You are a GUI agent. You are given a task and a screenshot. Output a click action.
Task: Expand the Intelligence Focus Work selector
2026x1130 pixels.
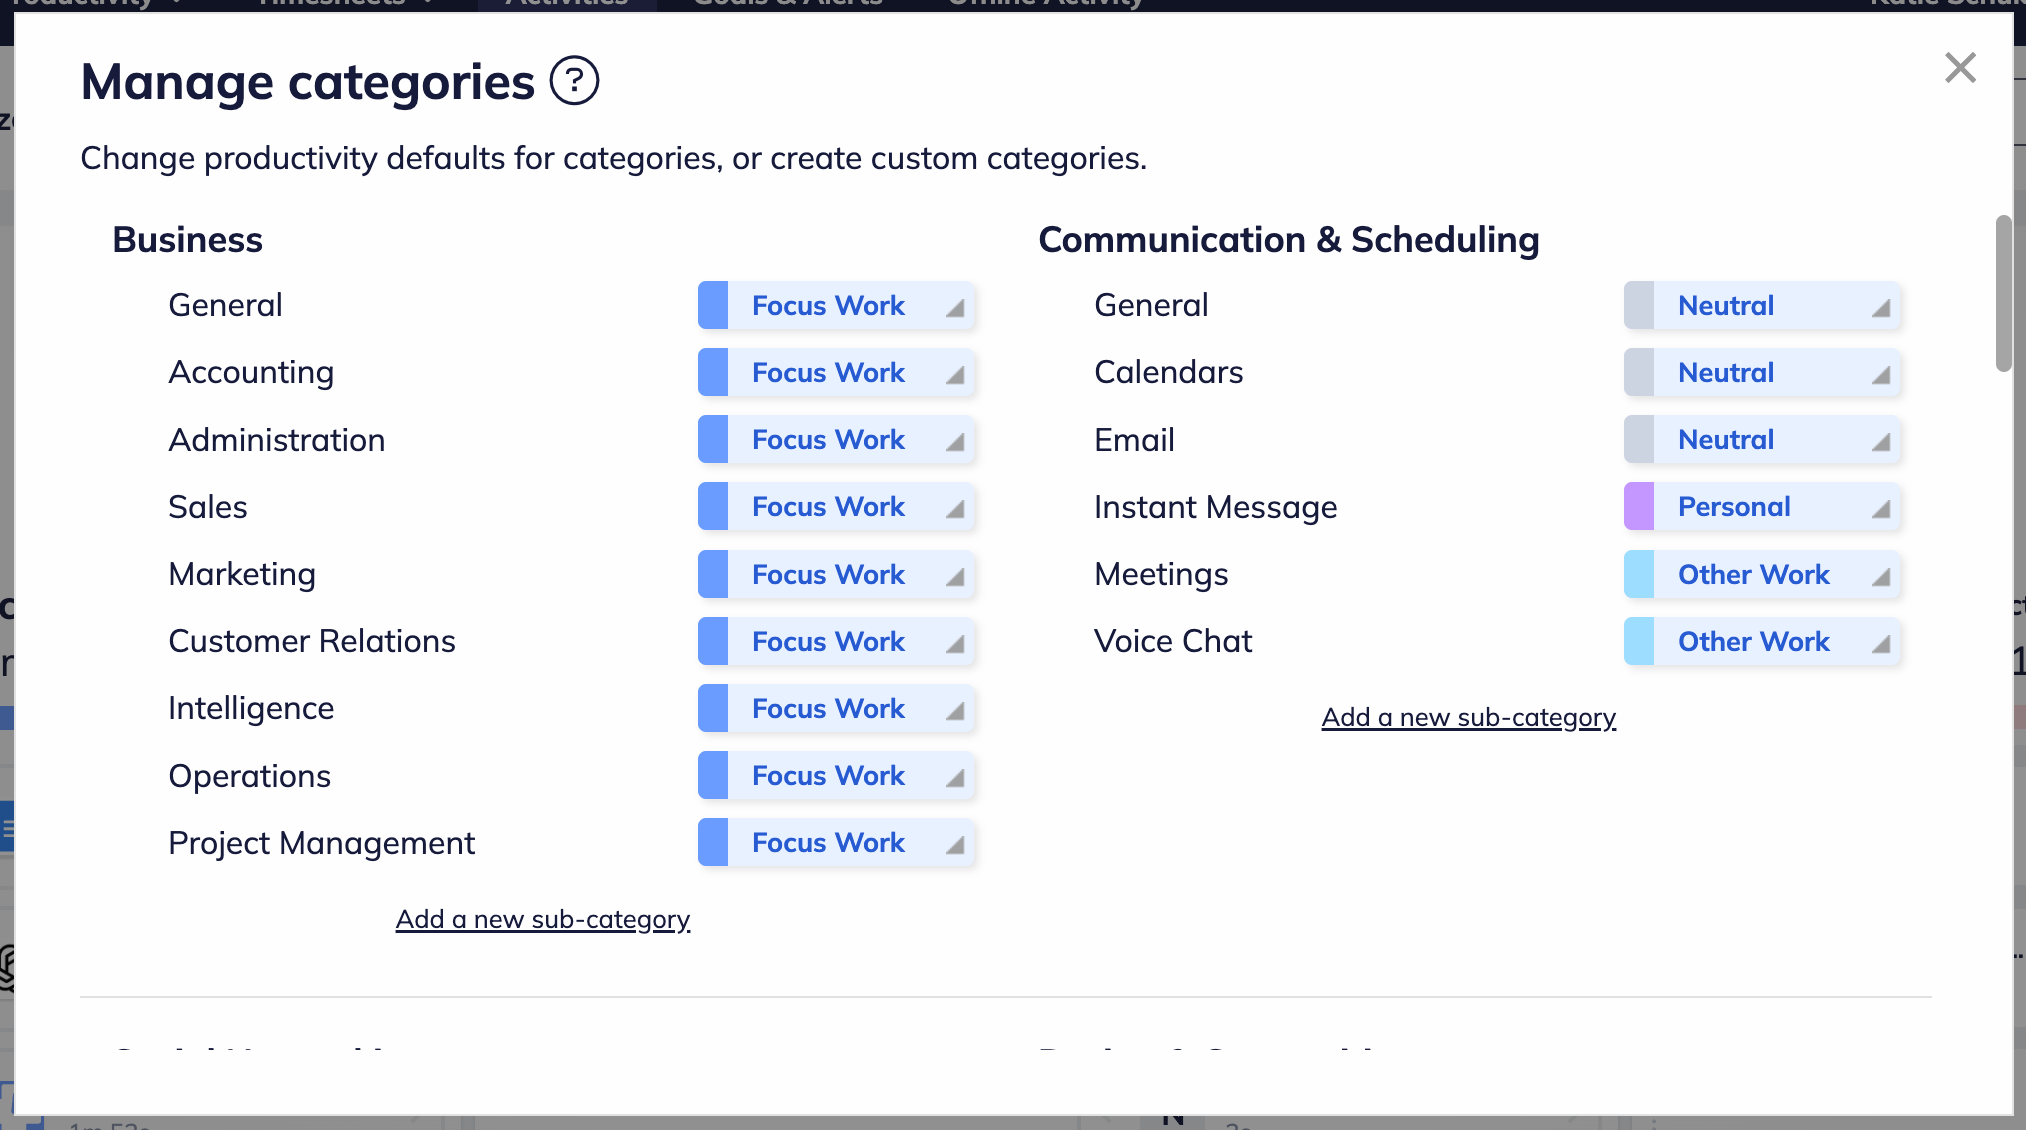(x=836, y=709)
